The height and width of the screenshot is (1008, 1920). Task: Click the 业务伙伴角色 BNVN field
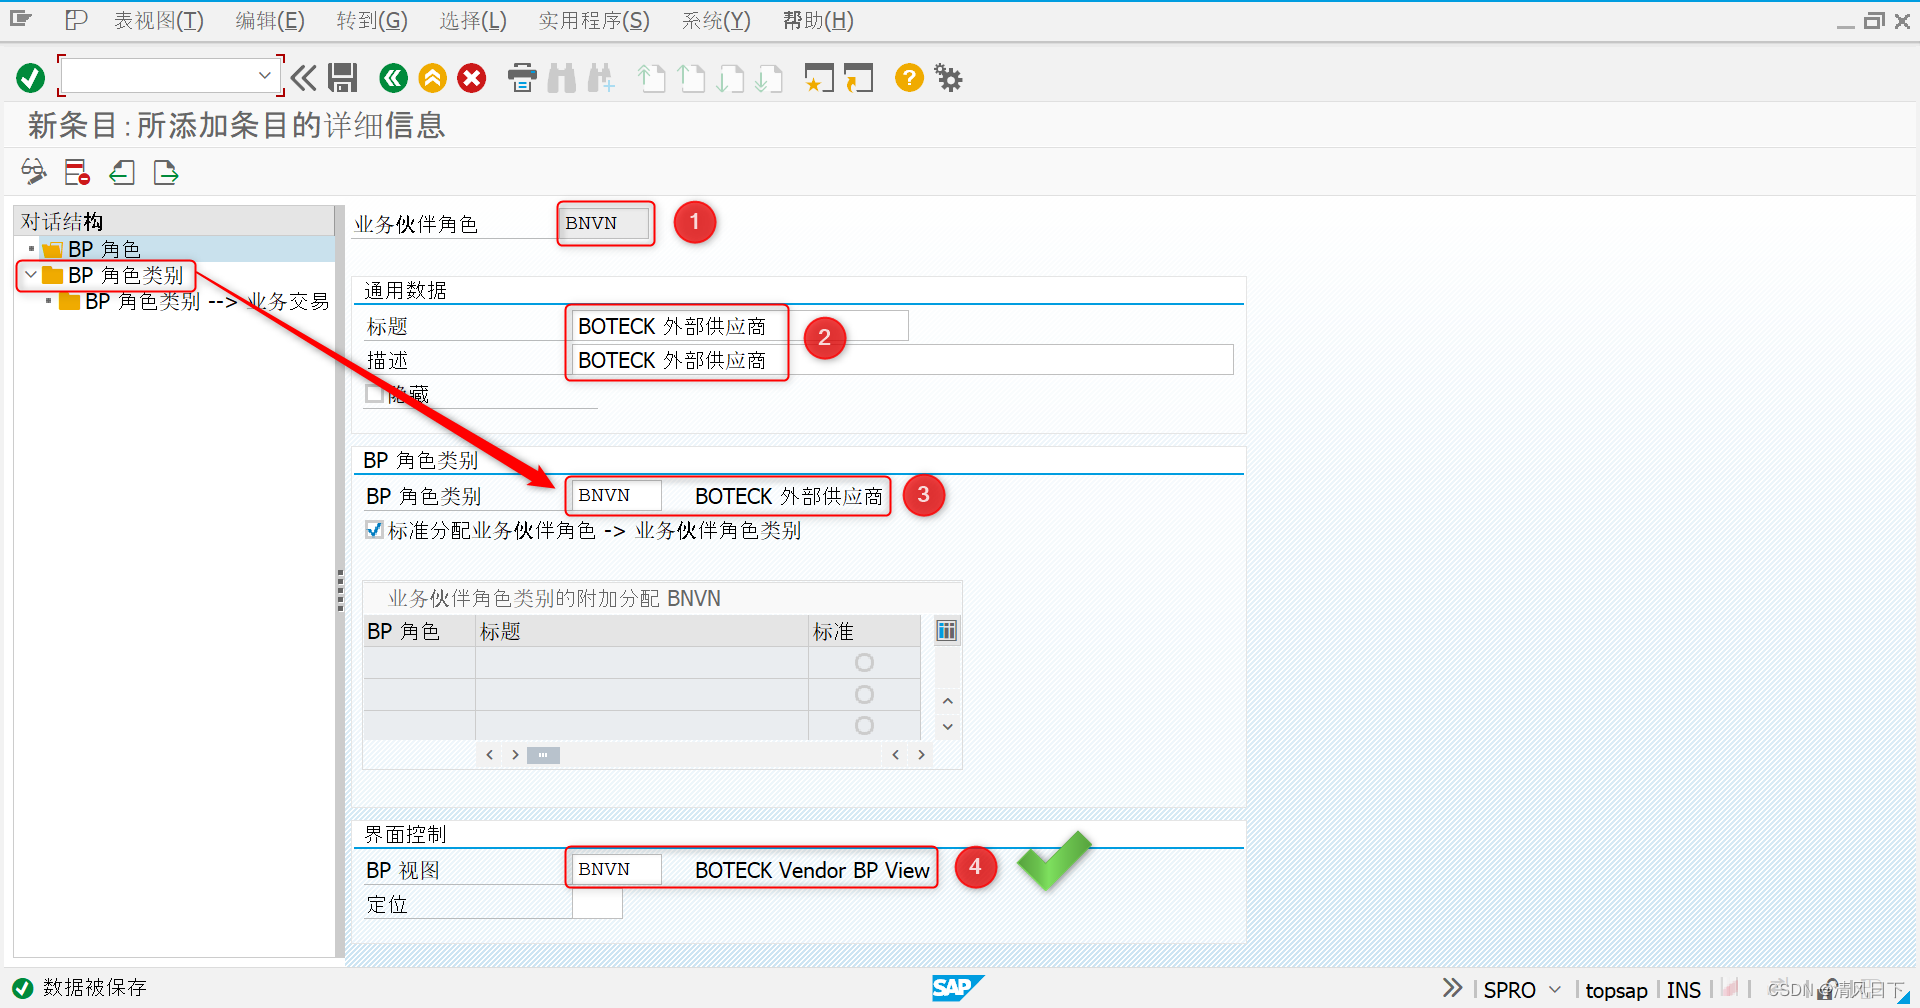click(605, 223)
